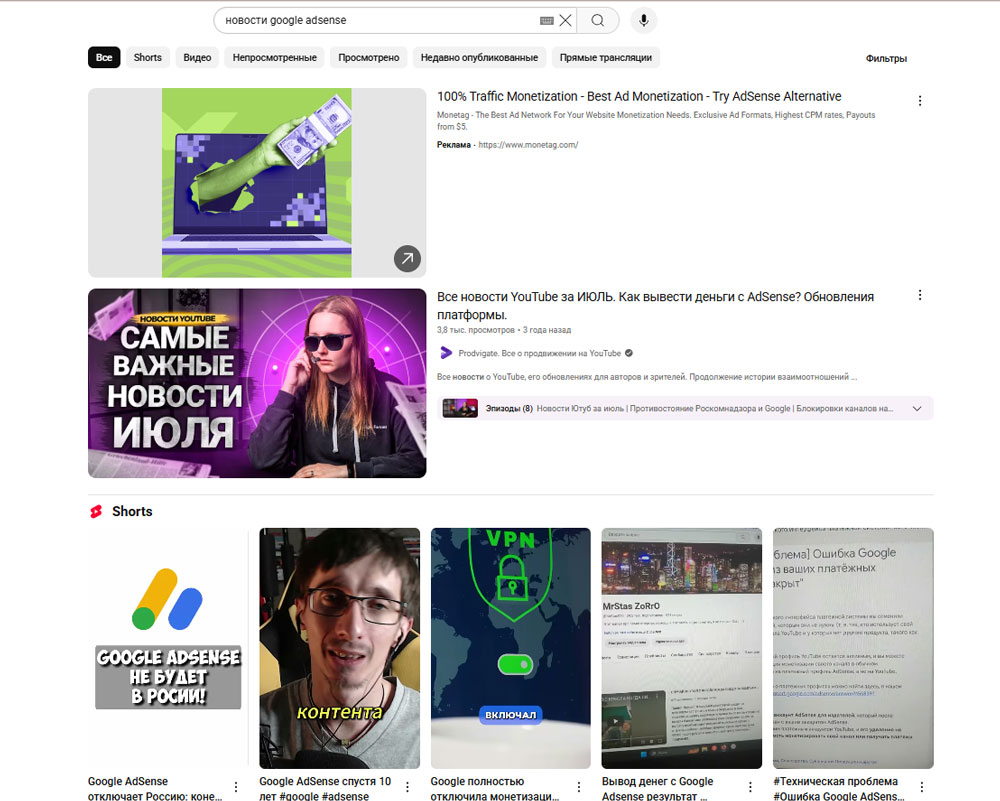Click the Реклама label under the ad

point(453,145)
